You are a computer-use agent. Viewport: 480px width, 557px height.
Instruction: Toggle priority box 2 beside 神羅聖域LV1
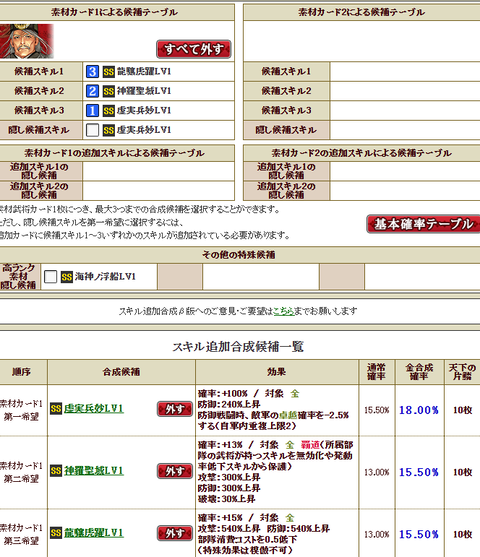92,91
